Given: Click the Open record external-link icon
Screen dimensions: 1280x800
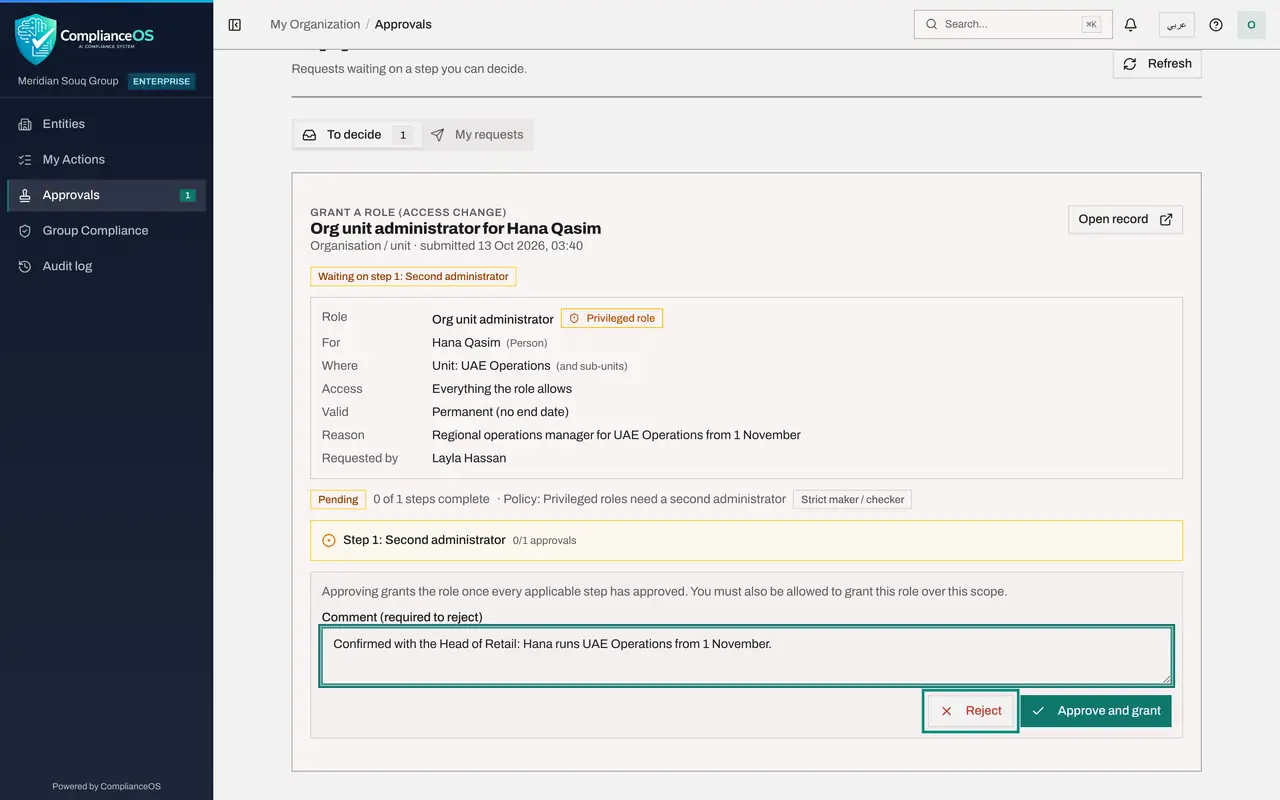Looking at the screenshot, I should pyautogui.click(x=1166, y=219).
